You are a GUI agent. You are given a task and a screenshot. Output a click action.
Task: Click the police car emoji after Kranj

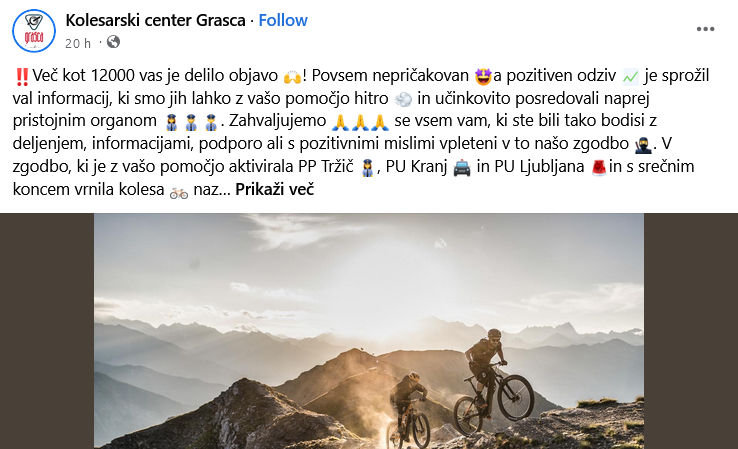(x=462, y=168)
